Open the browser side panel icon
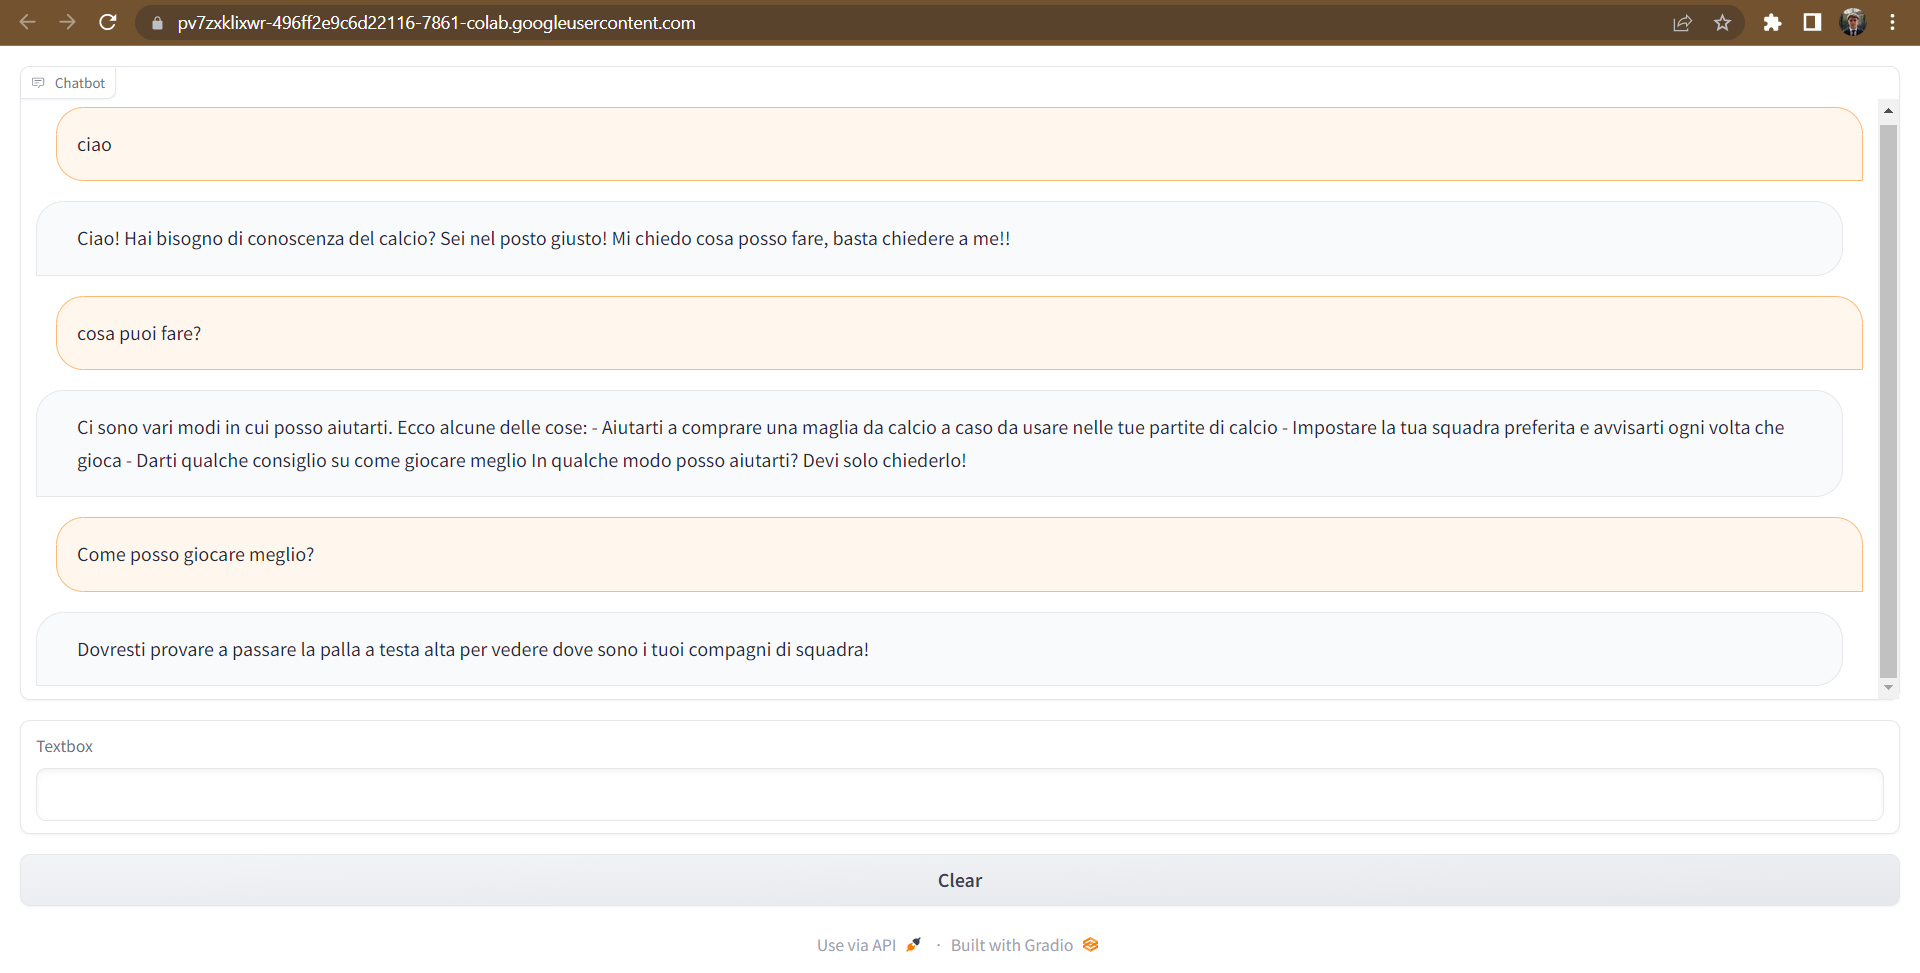Viewport: 1920px width, 973px height. tap(1813, 22)
